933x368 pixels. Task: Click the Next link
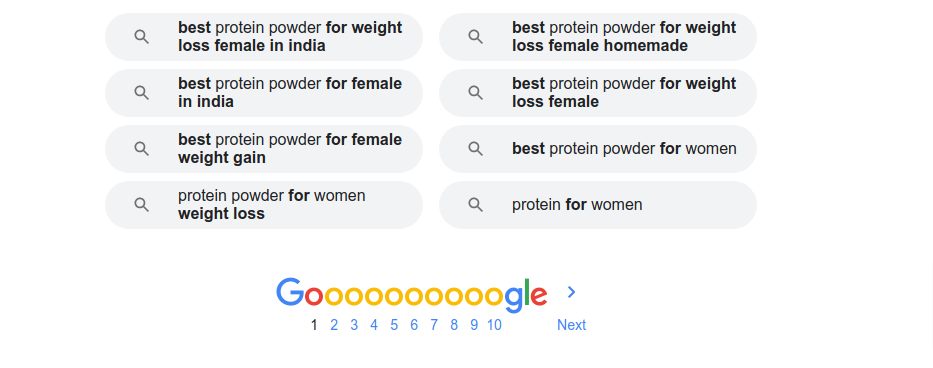click(x=571, y=325)
